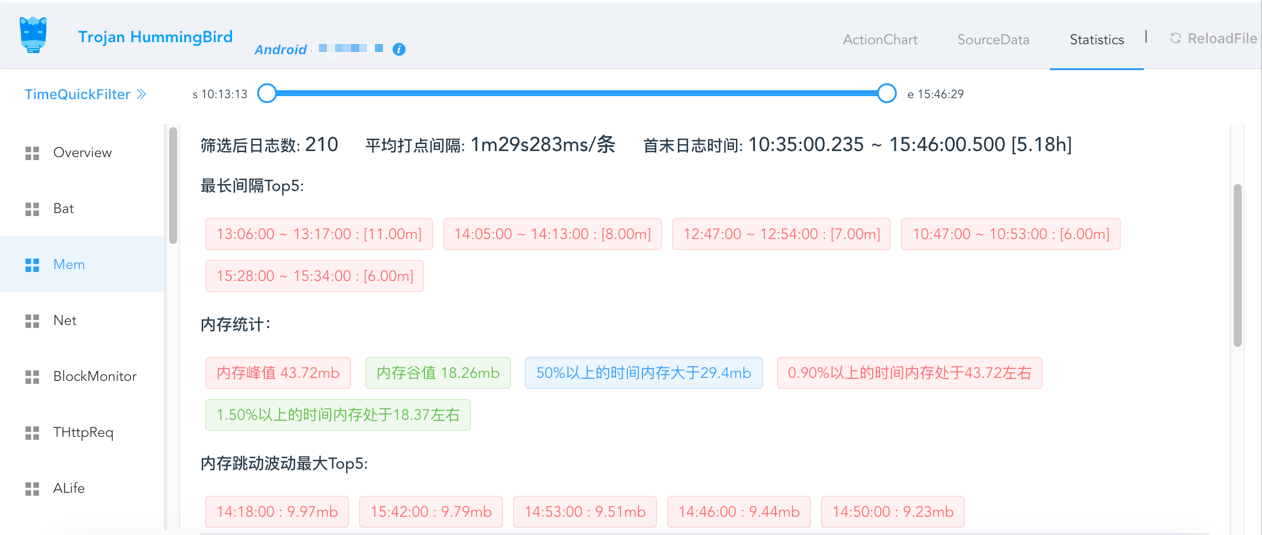Click the Trojan HummingBird logo icon
The height and width of the screenshot is (535, 1262).
coord(33,35)
